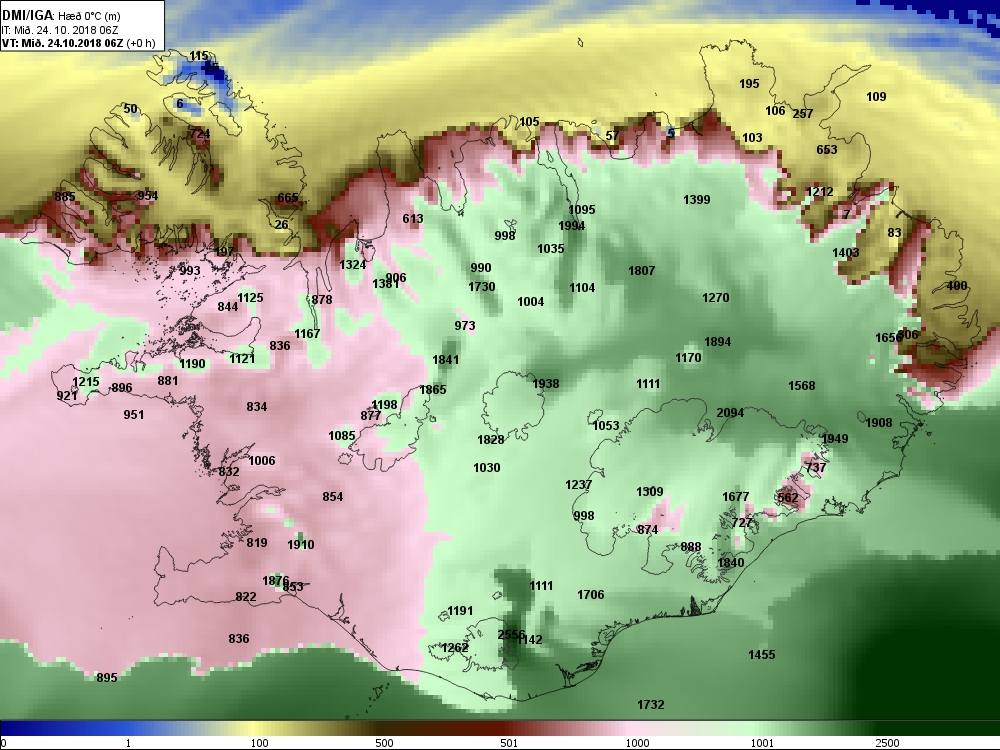Click the map value '1455'
The height and width of the screenshot is (750, 1000).
click(x=761, y=654)
